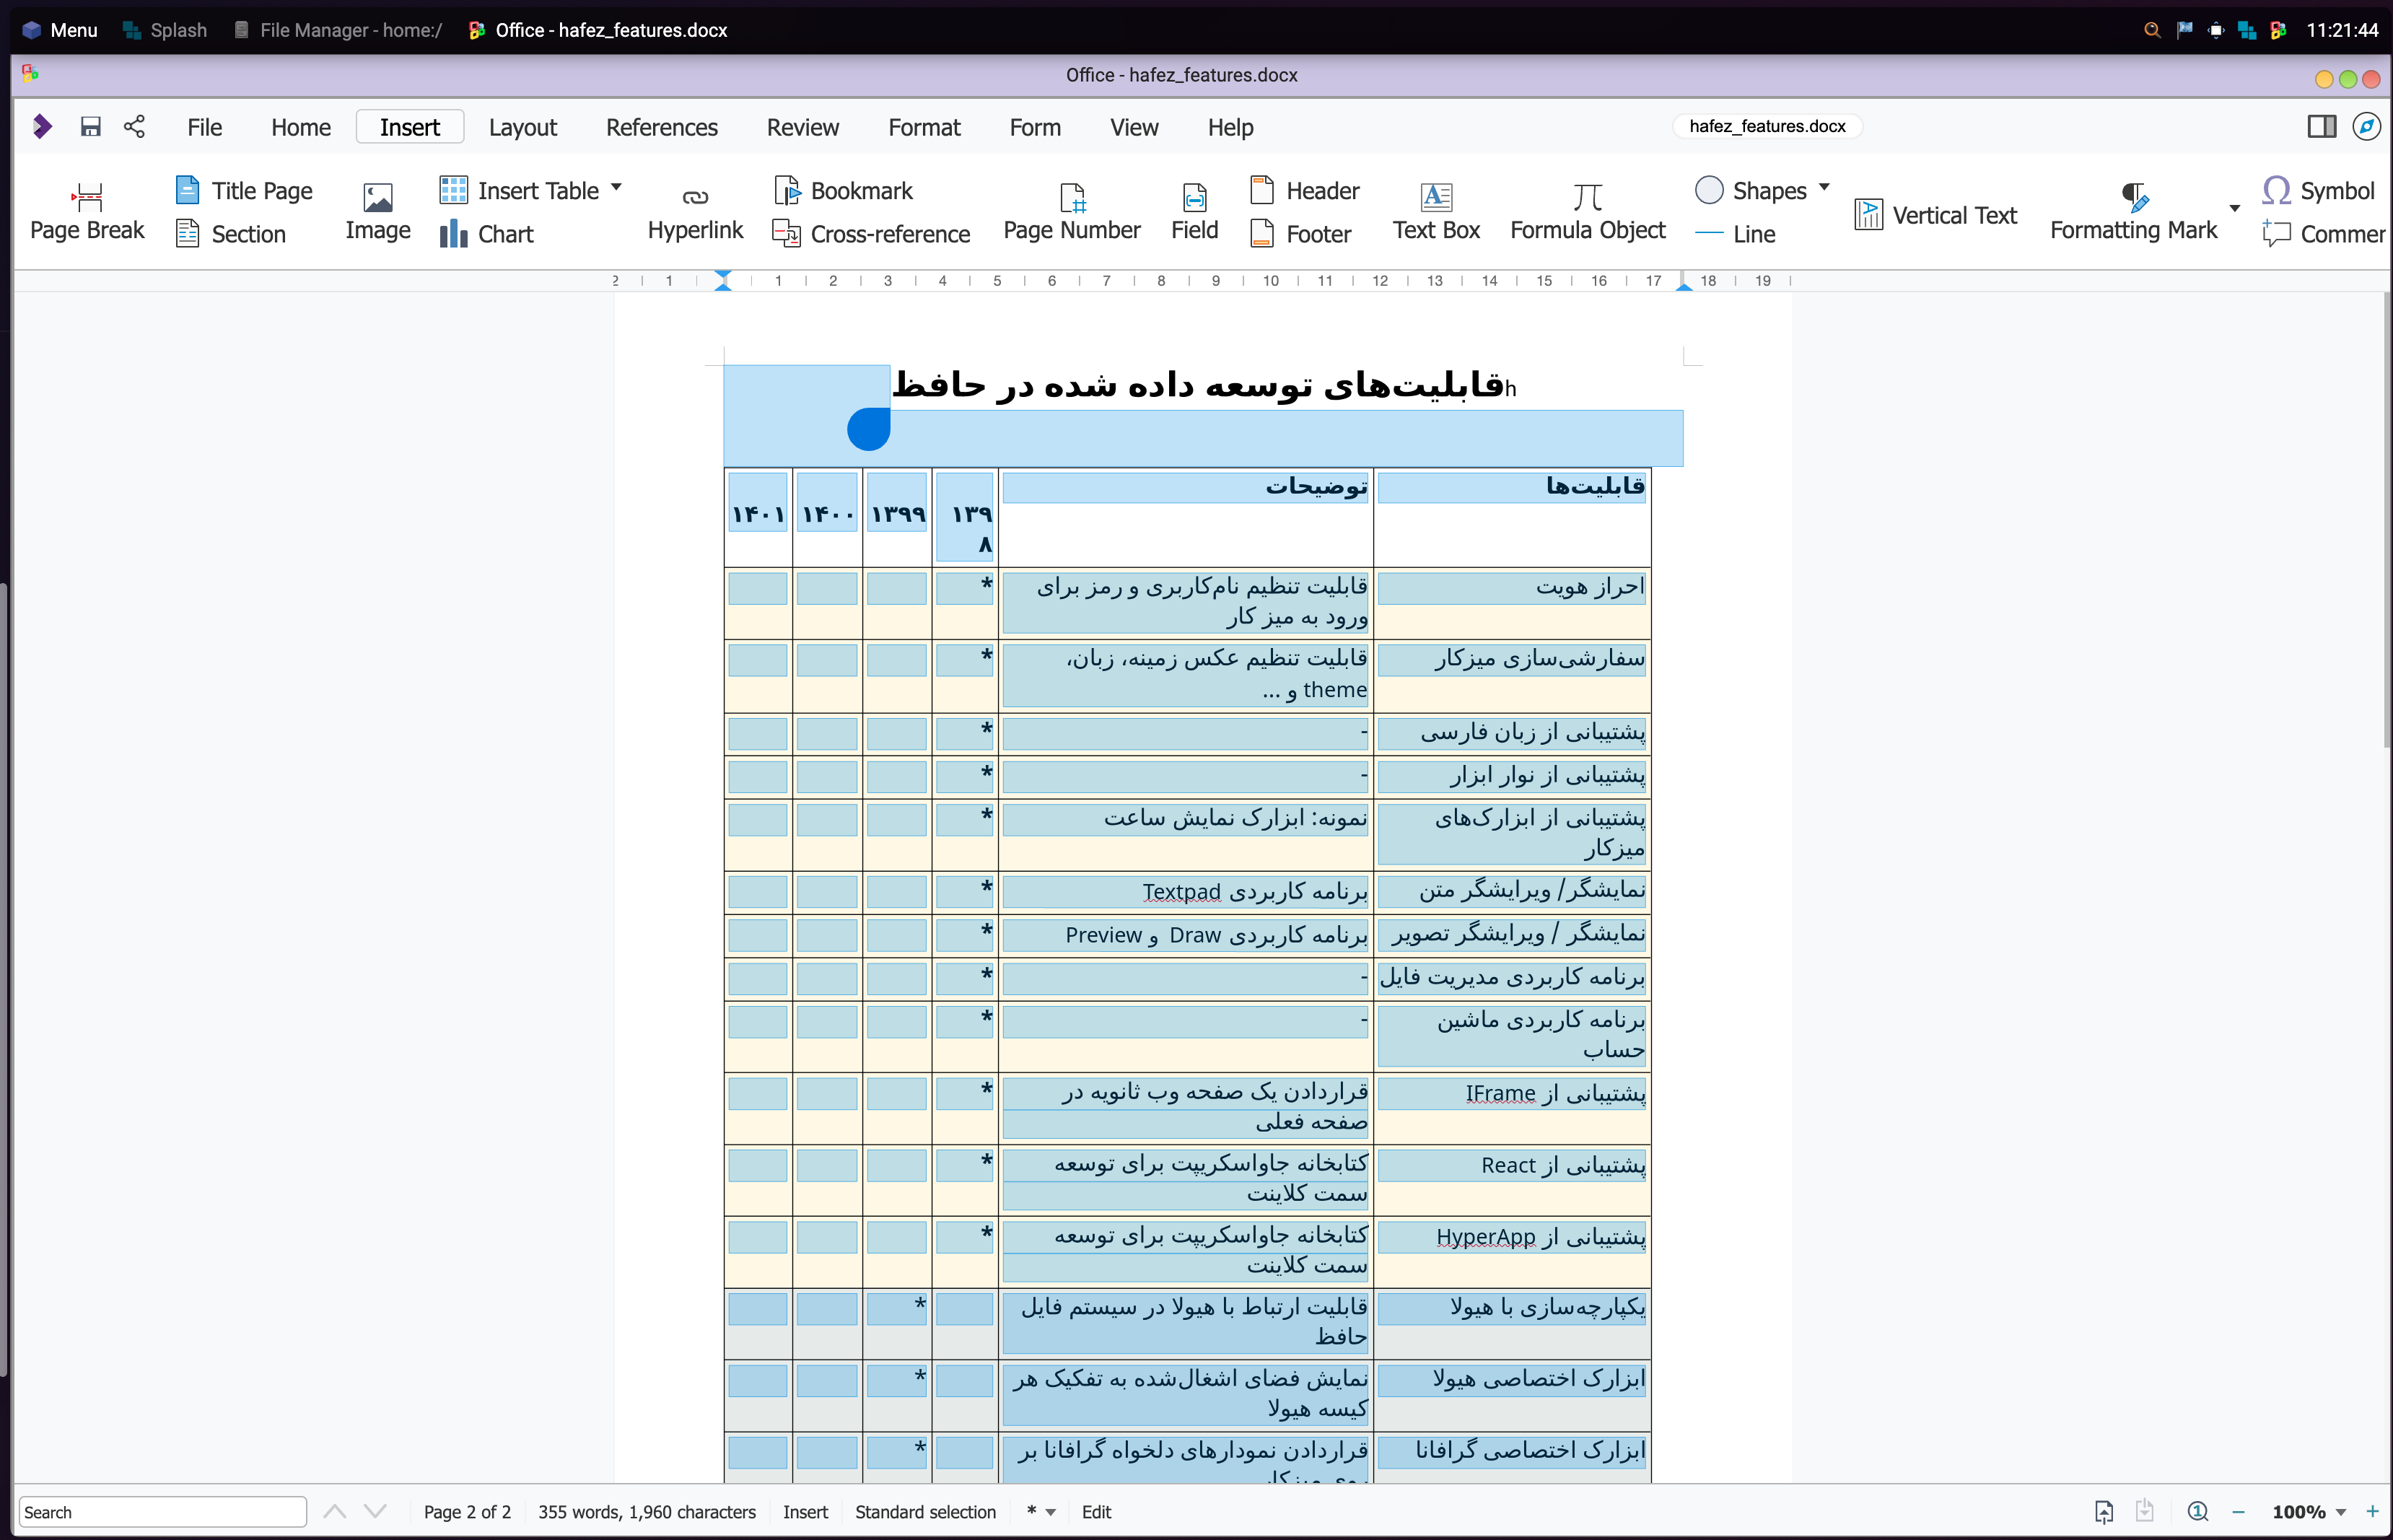Open the References menu tab
Image resolution: width=2393 pixels, height=1540 pixels.
pyautogui.click(x=661, y=127)
